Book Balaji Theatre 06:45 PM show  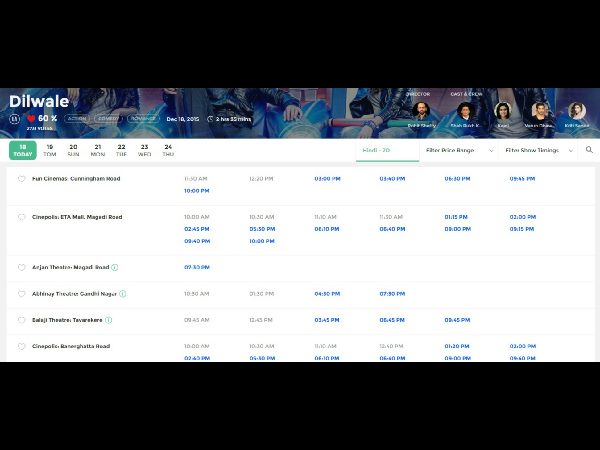(x=392, y=320)
